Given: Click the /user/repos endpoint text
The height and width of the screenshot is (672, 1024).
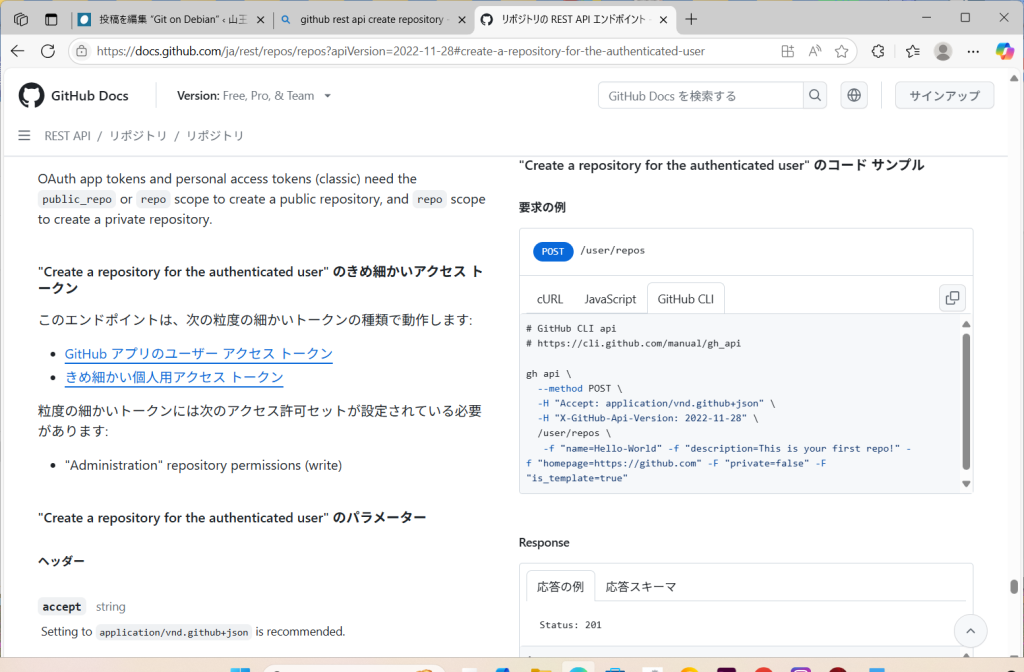Looking at the screenshot, I should [x=613, y=250].
